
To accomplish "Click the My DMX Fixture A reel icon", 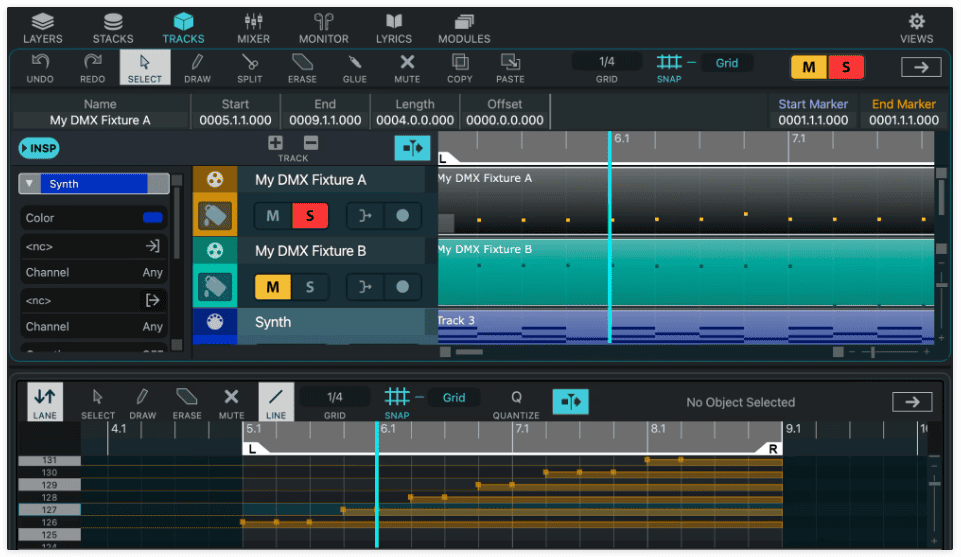I will click(215, 180).
